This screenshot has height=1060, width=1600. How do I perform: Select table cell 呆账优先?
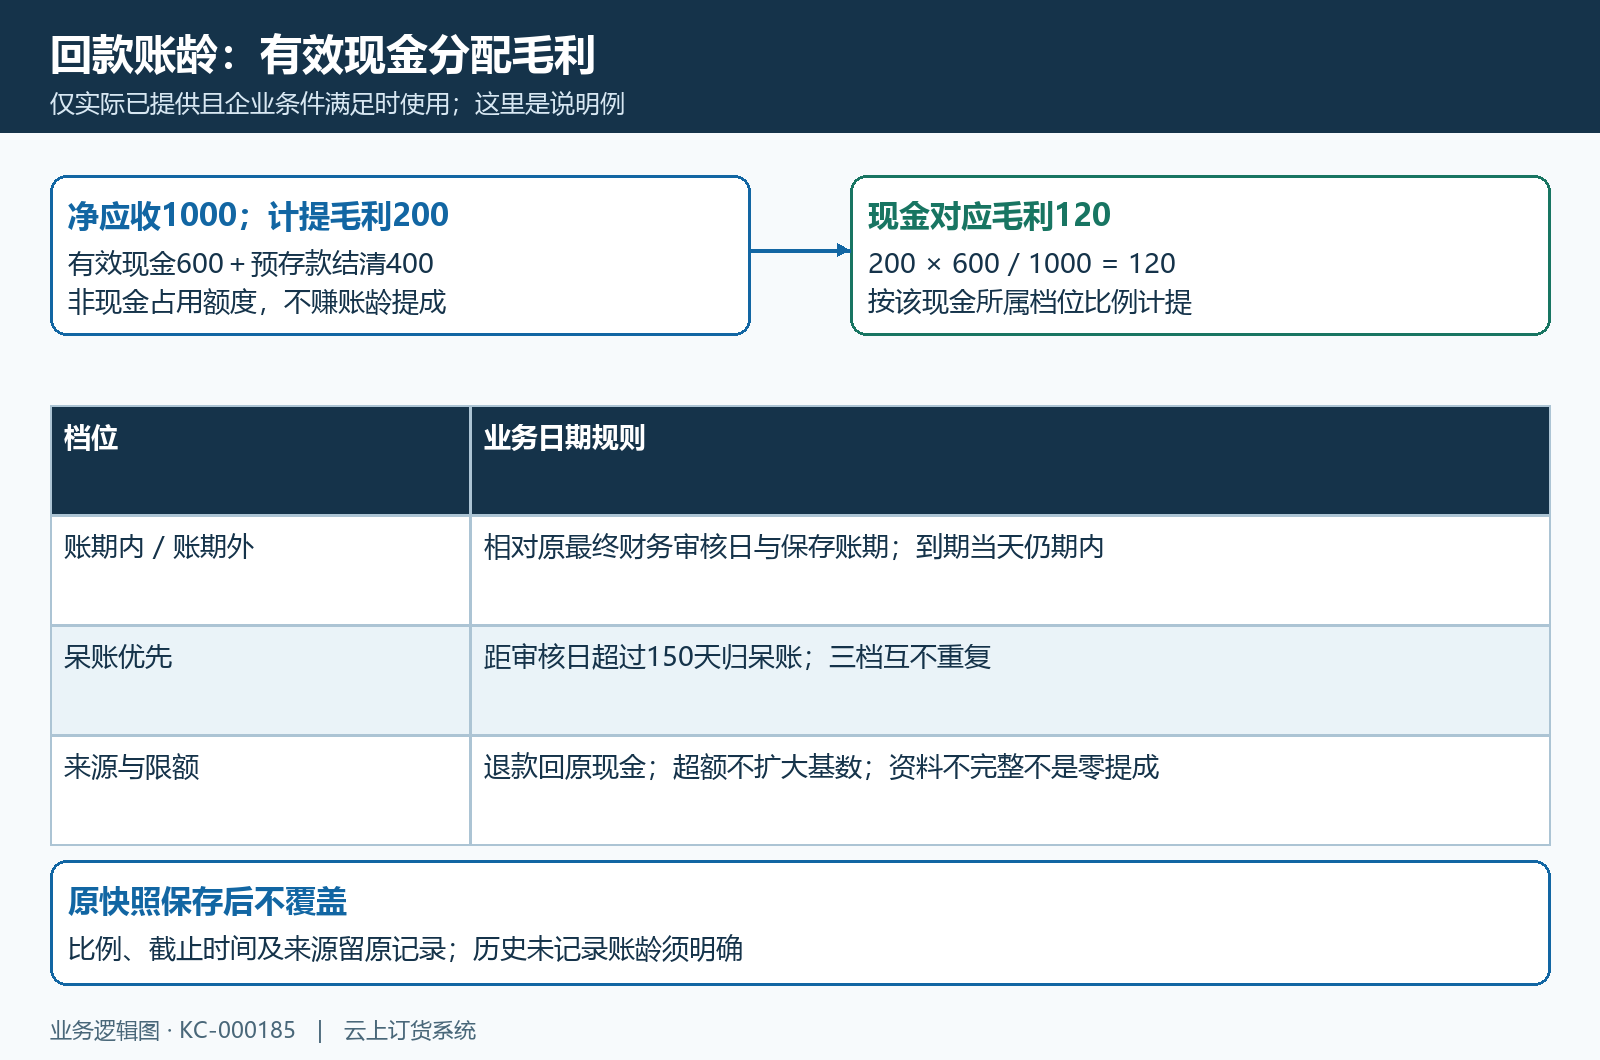pos(260,680)
